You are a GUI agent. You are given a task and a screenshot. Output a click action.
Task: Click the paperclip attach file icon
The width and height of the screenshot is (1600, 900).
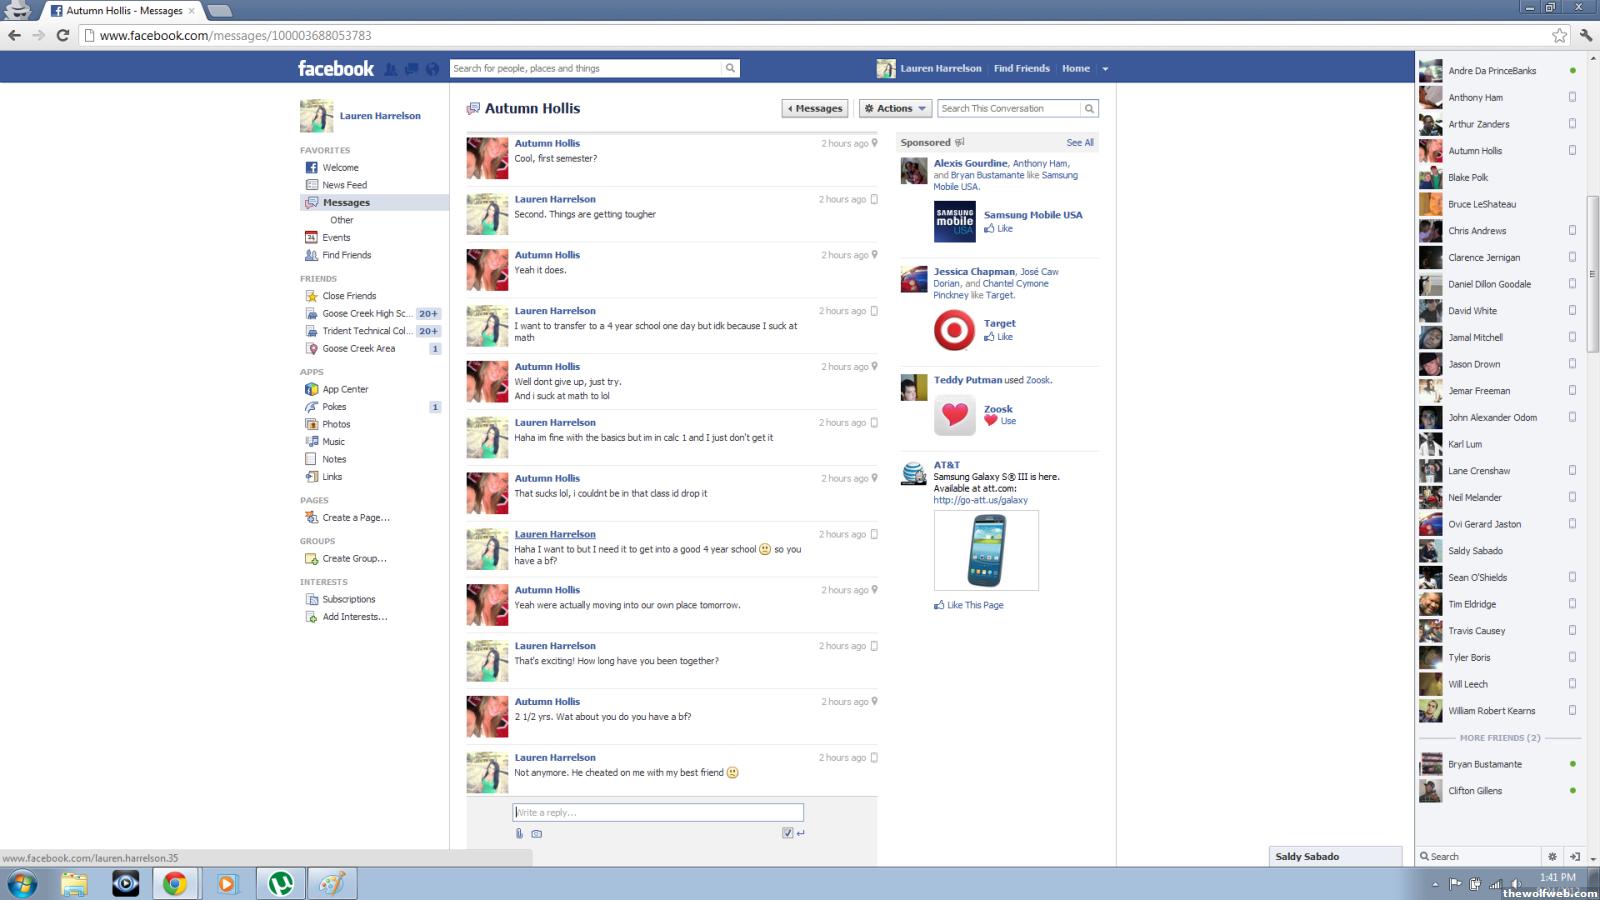519,833
